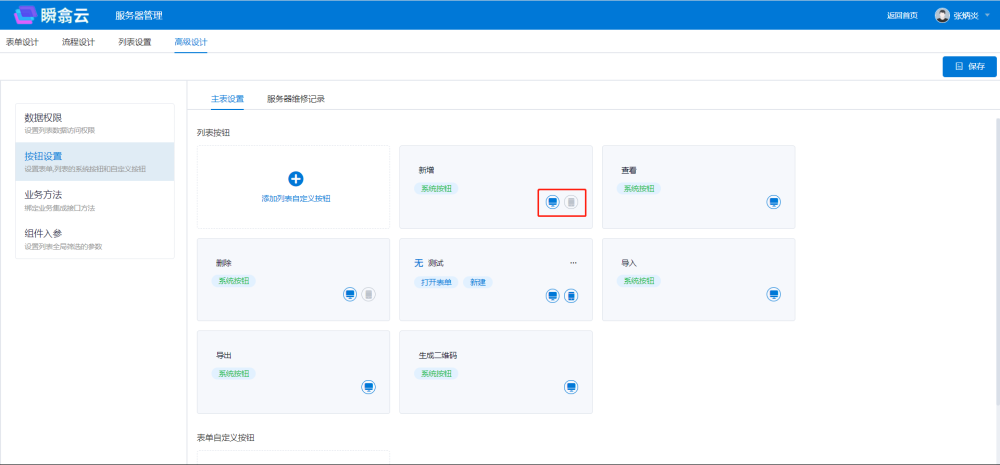Toggle mobile display icon on 删除 card
This screenshot has height=465, width=1000.
(368, 295)
